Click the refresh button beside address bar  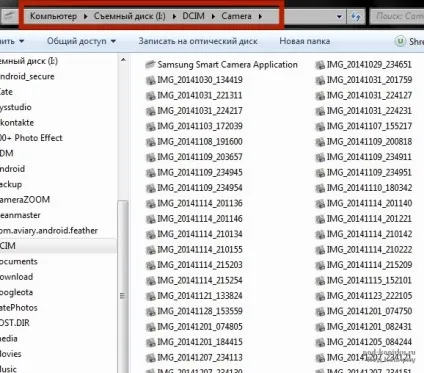(x=356, y=16)
